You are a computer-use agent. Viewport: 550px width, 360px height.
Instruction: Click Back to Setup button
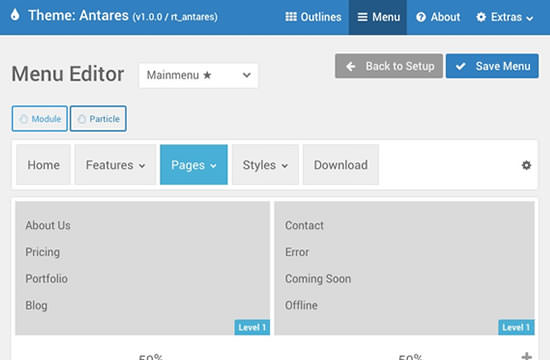pyautogui.click(x=389, y=66)
